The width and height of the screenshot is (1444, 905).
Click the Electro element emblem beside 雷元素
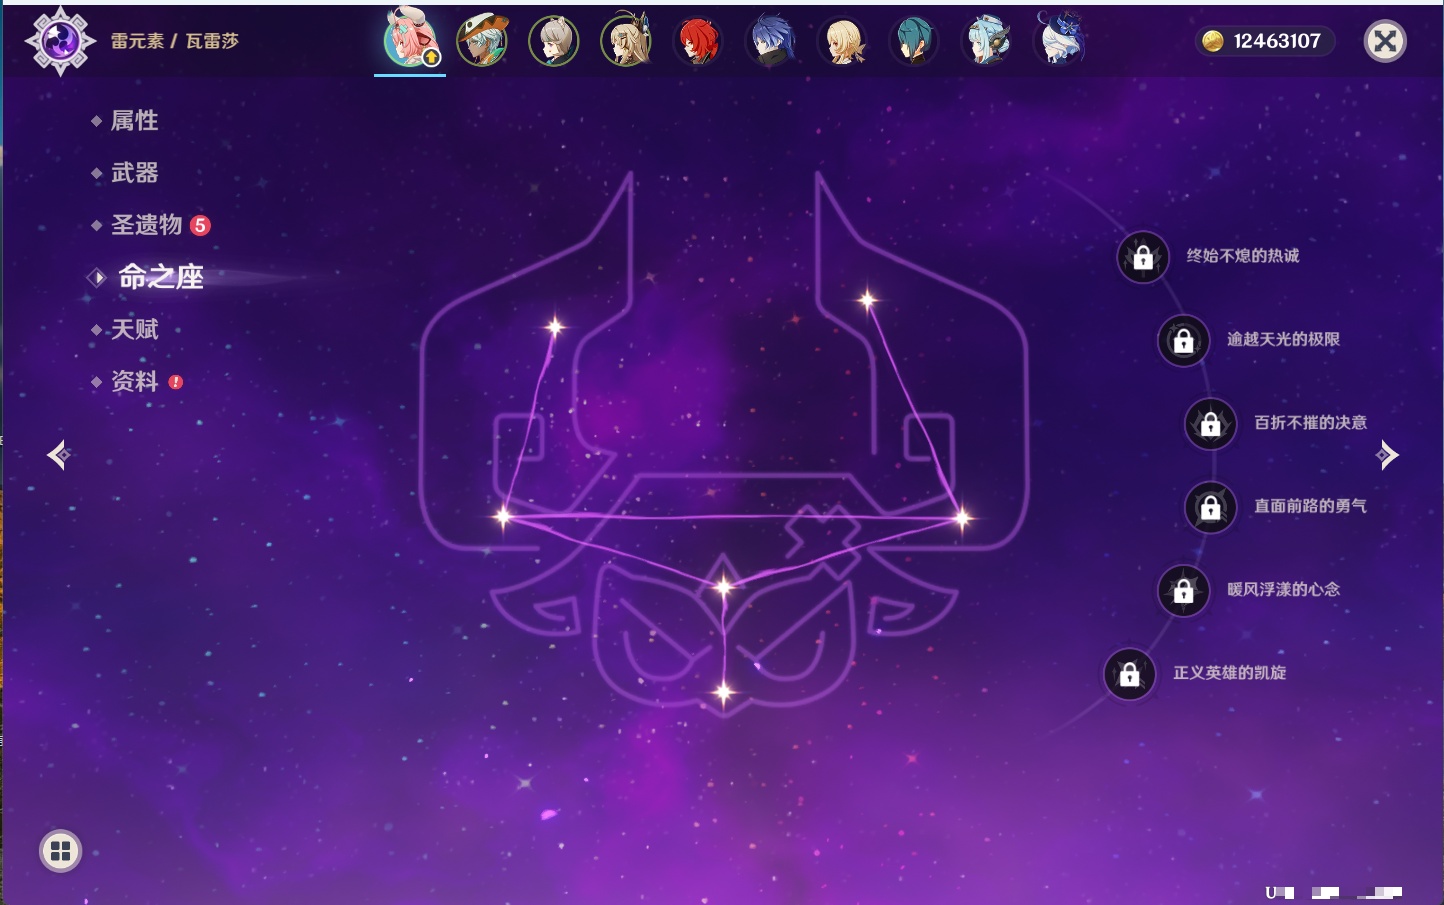click(60, 41)
